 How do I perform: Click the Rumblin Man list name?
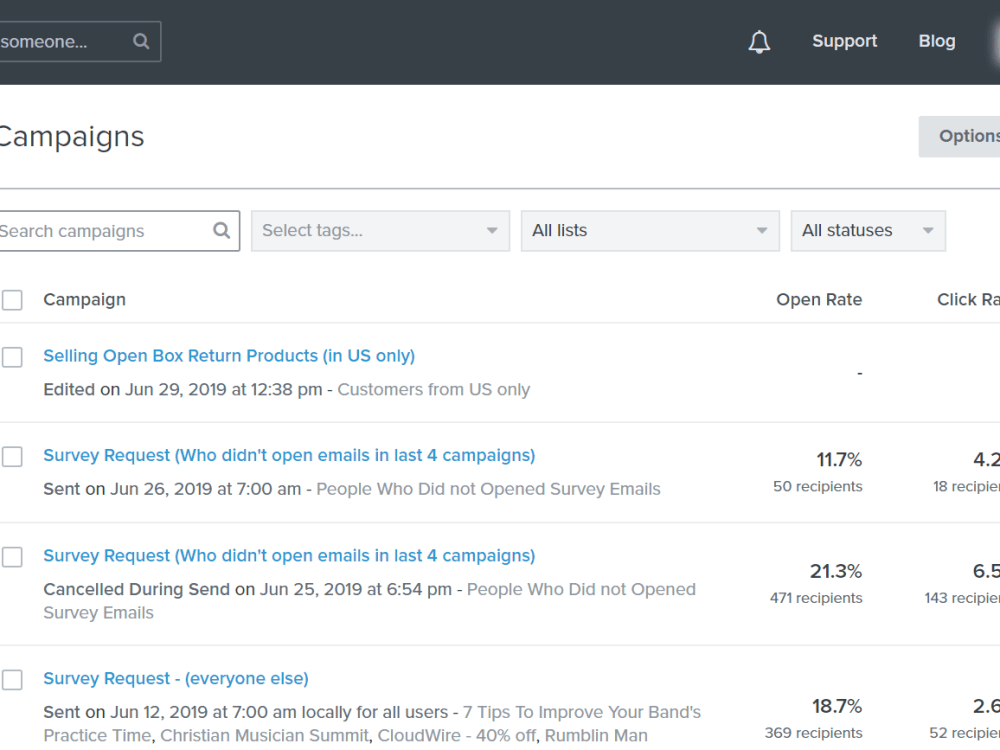point(596,735)
